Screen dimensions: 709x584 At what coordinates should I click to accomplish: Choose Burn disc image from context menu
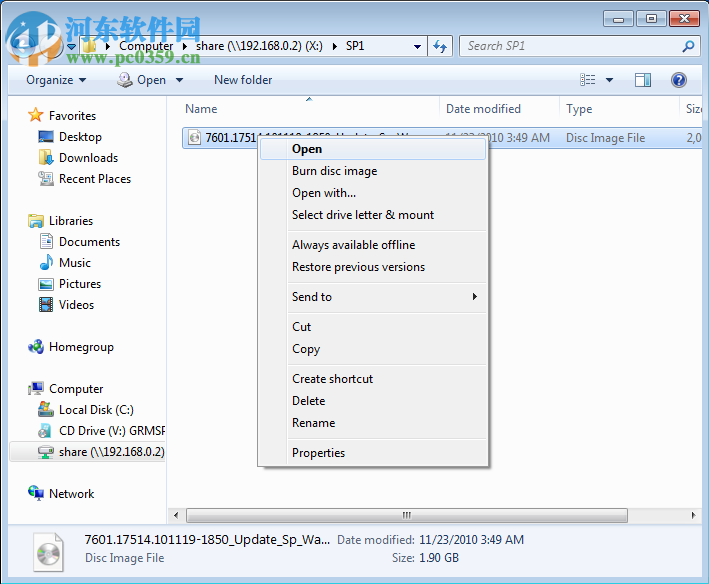point(373,171)
